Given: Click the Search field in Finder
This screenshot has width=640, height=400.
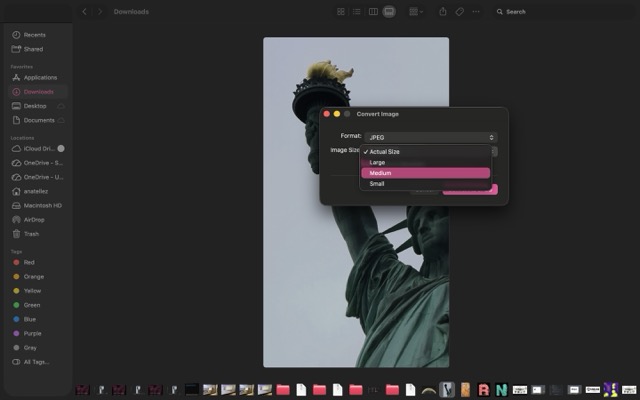Looking at the screenshot, I should pyautogui.click(x=563, y=12).
